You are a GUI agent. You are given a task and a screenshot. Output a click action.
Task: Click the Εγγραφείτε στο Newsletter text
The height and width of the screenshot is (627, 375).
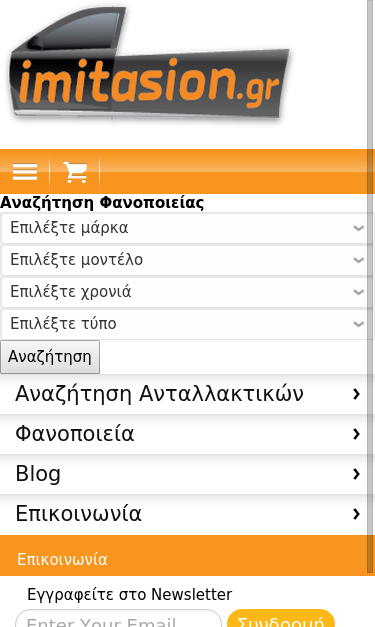[x=130, y=595]
